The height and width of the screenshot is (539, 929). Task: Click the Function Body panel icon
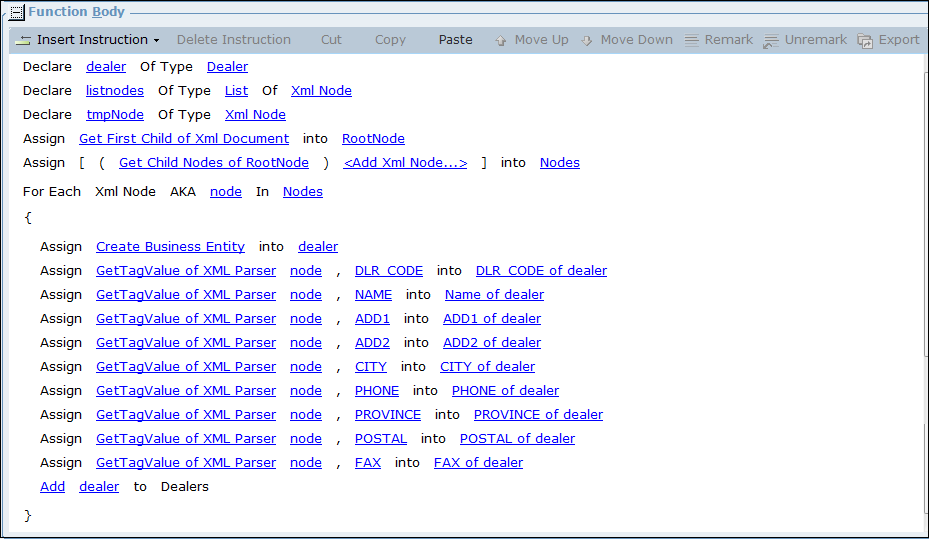tap(17, 12)
